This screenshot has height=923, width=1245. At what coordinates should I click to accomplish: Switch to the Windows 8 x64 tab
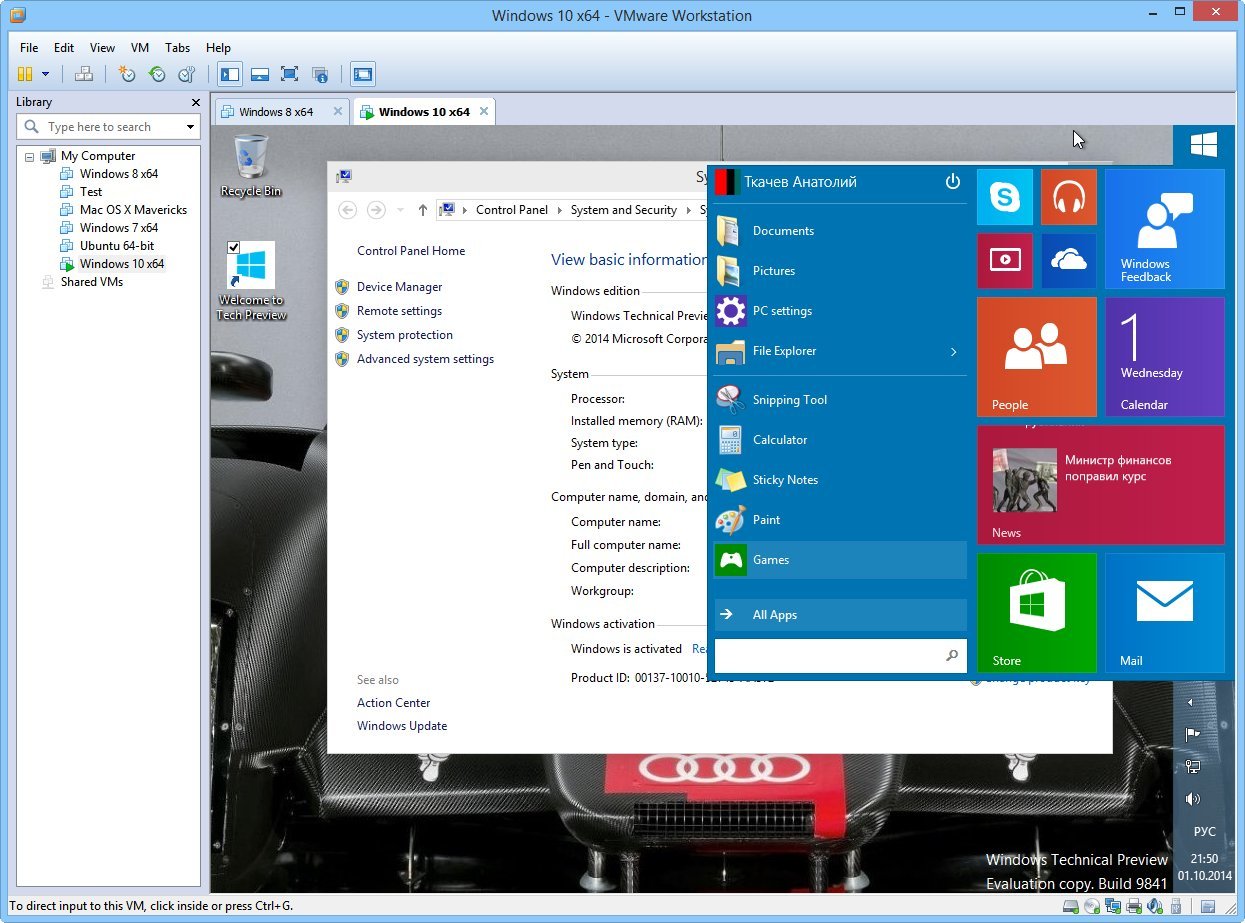click(282, 111)
